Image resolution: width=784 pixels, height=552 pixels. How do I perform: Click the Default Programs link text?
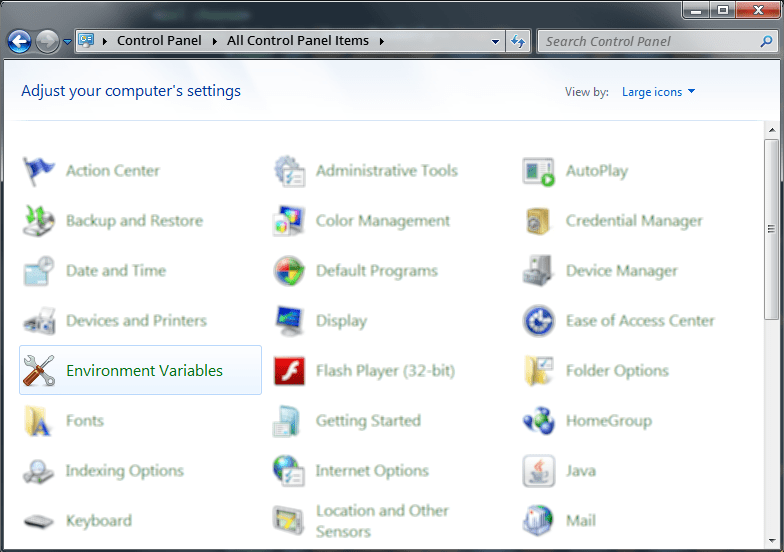pyautogui.click(x=377, y=271)
